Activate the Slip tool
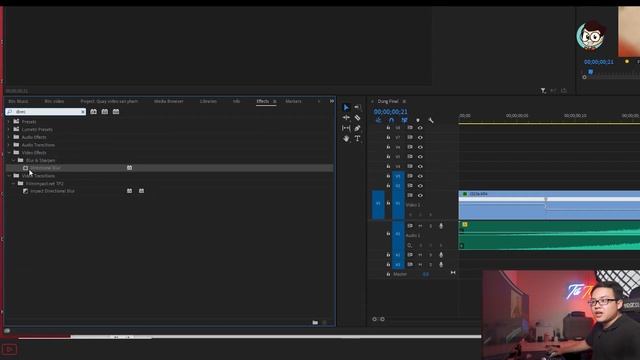This screenshot has width=640, height=360. click(x=346, y=128)
